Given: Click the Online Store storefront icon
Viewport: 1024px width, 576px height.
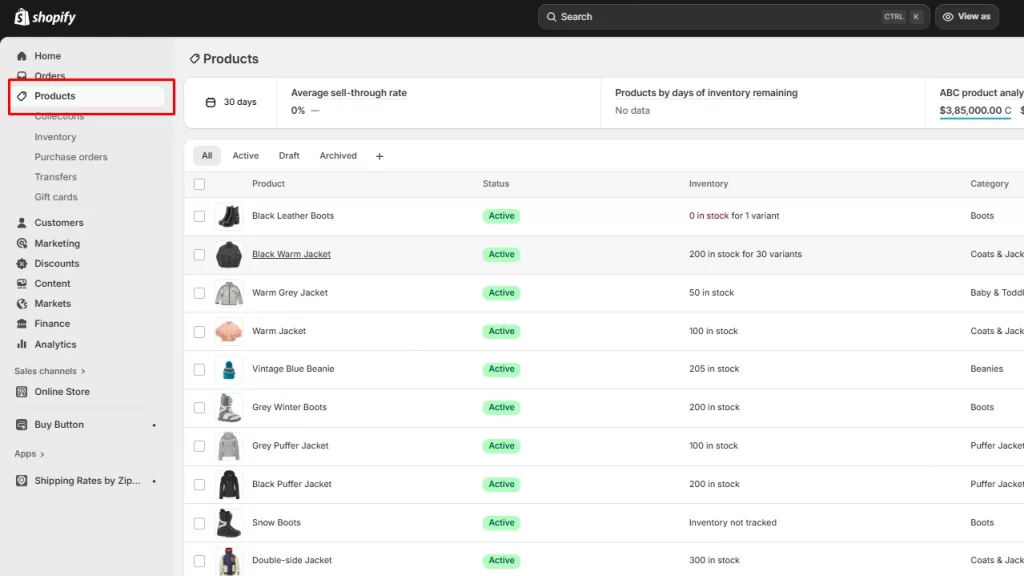Looking at the screenshot, I should pyautogui.click(x=22, y=392).
